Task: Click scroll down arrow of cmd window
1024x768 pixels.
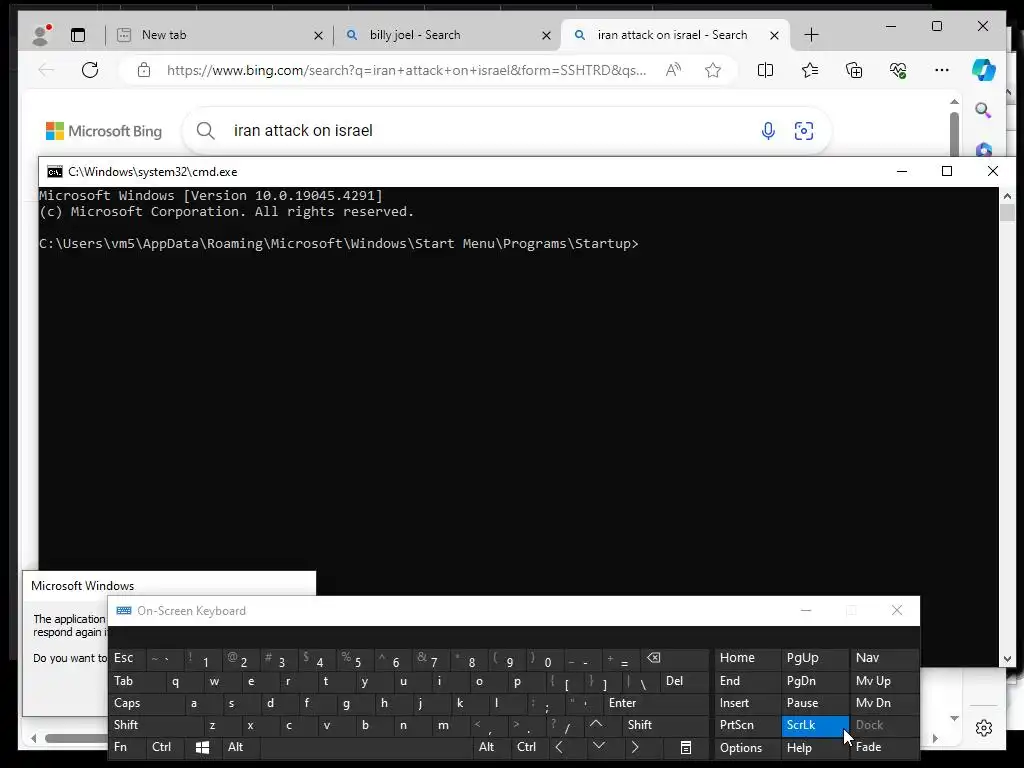Action: pyautogui.click(x=1007, y=659)
